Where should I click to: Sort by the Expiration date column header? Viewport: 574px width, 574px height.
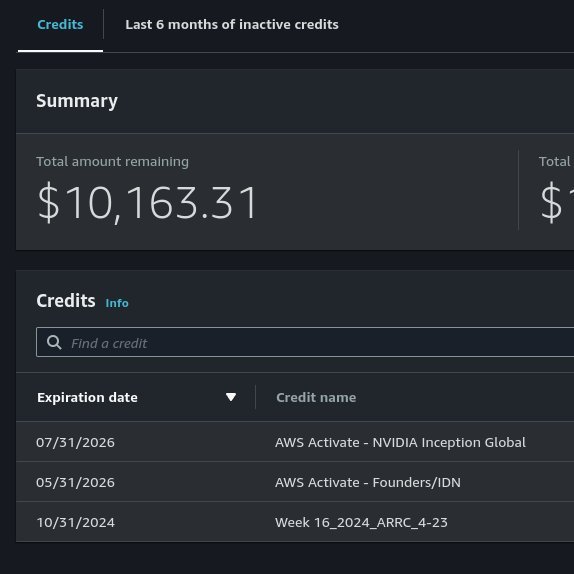coord(87,397)
